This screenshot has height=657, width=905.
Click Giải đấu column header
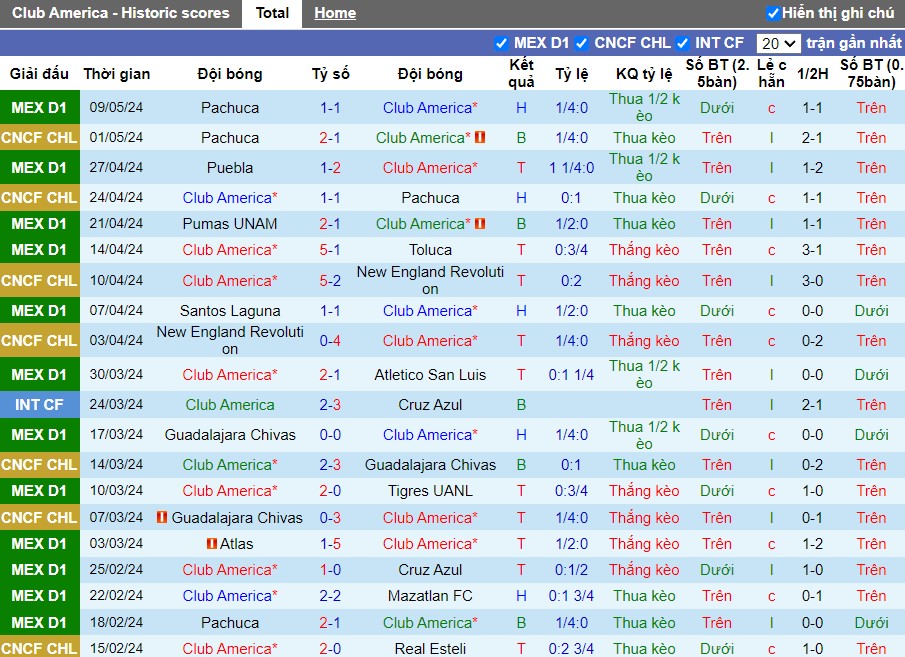click(x=39, y=74)
